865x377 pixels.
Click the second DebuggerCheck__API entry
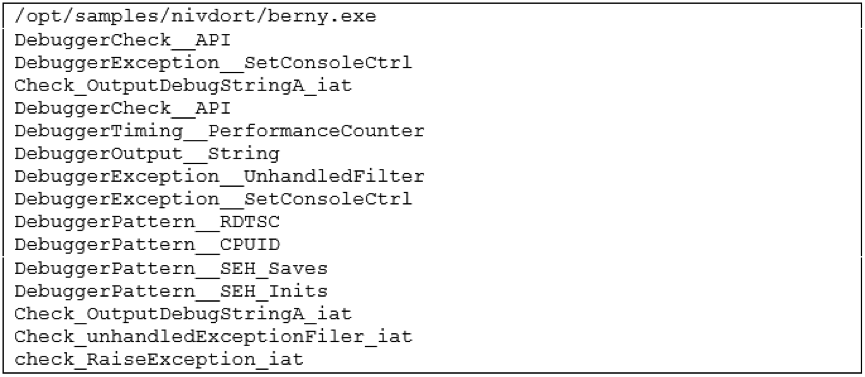click(122, 108)
